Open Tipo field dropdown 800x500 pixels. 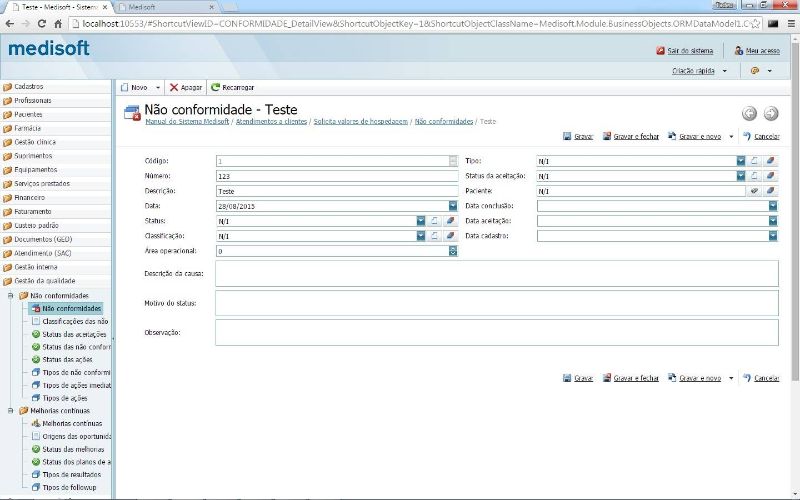(741, 161)
